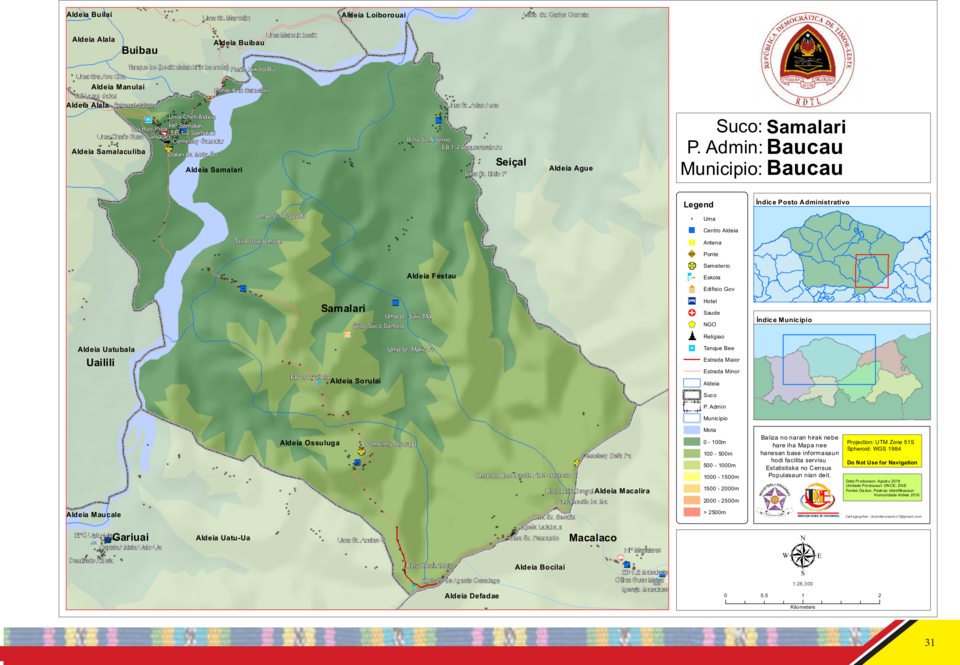Select the Antena symbol in the legend
This screenshot has height=665, width=960.
pyautogui.click(x=692, y=242)
